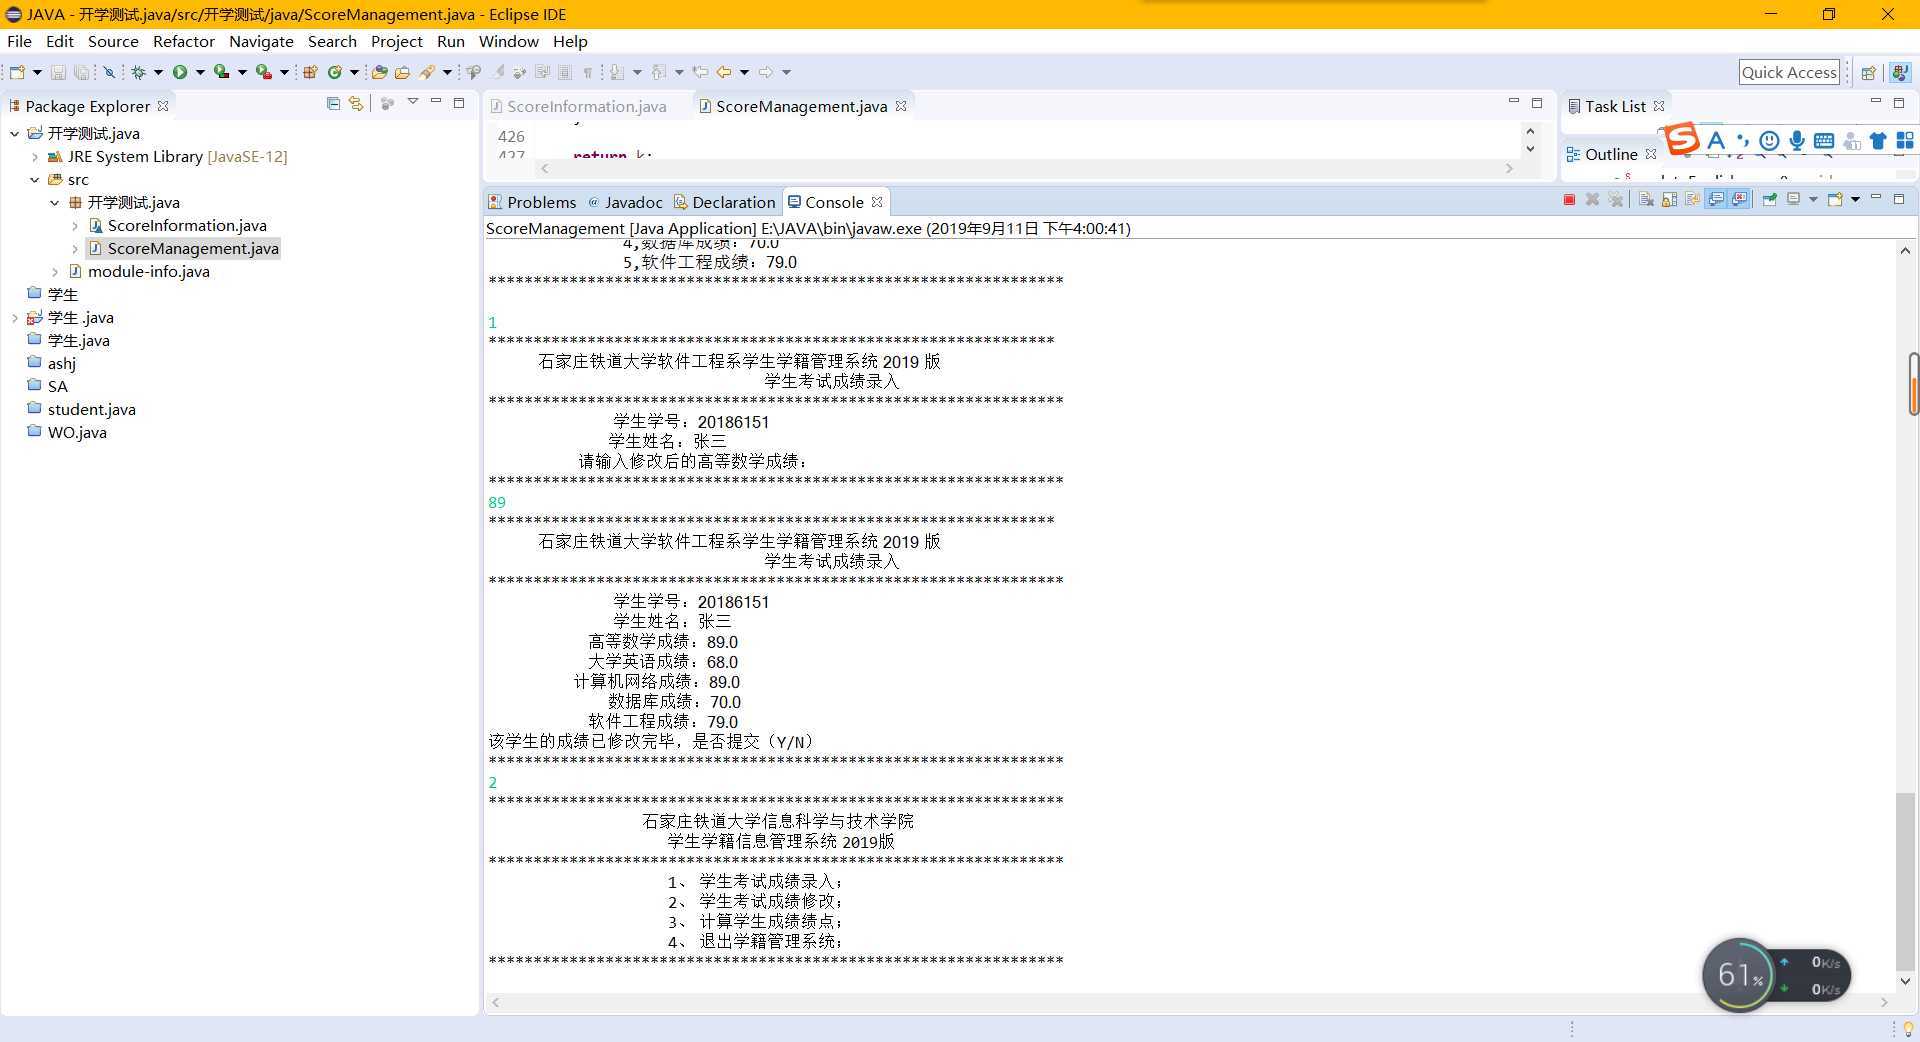Click the Back navigation arrow icon
Screen dimensions: 1920x1042
point(724,72)
